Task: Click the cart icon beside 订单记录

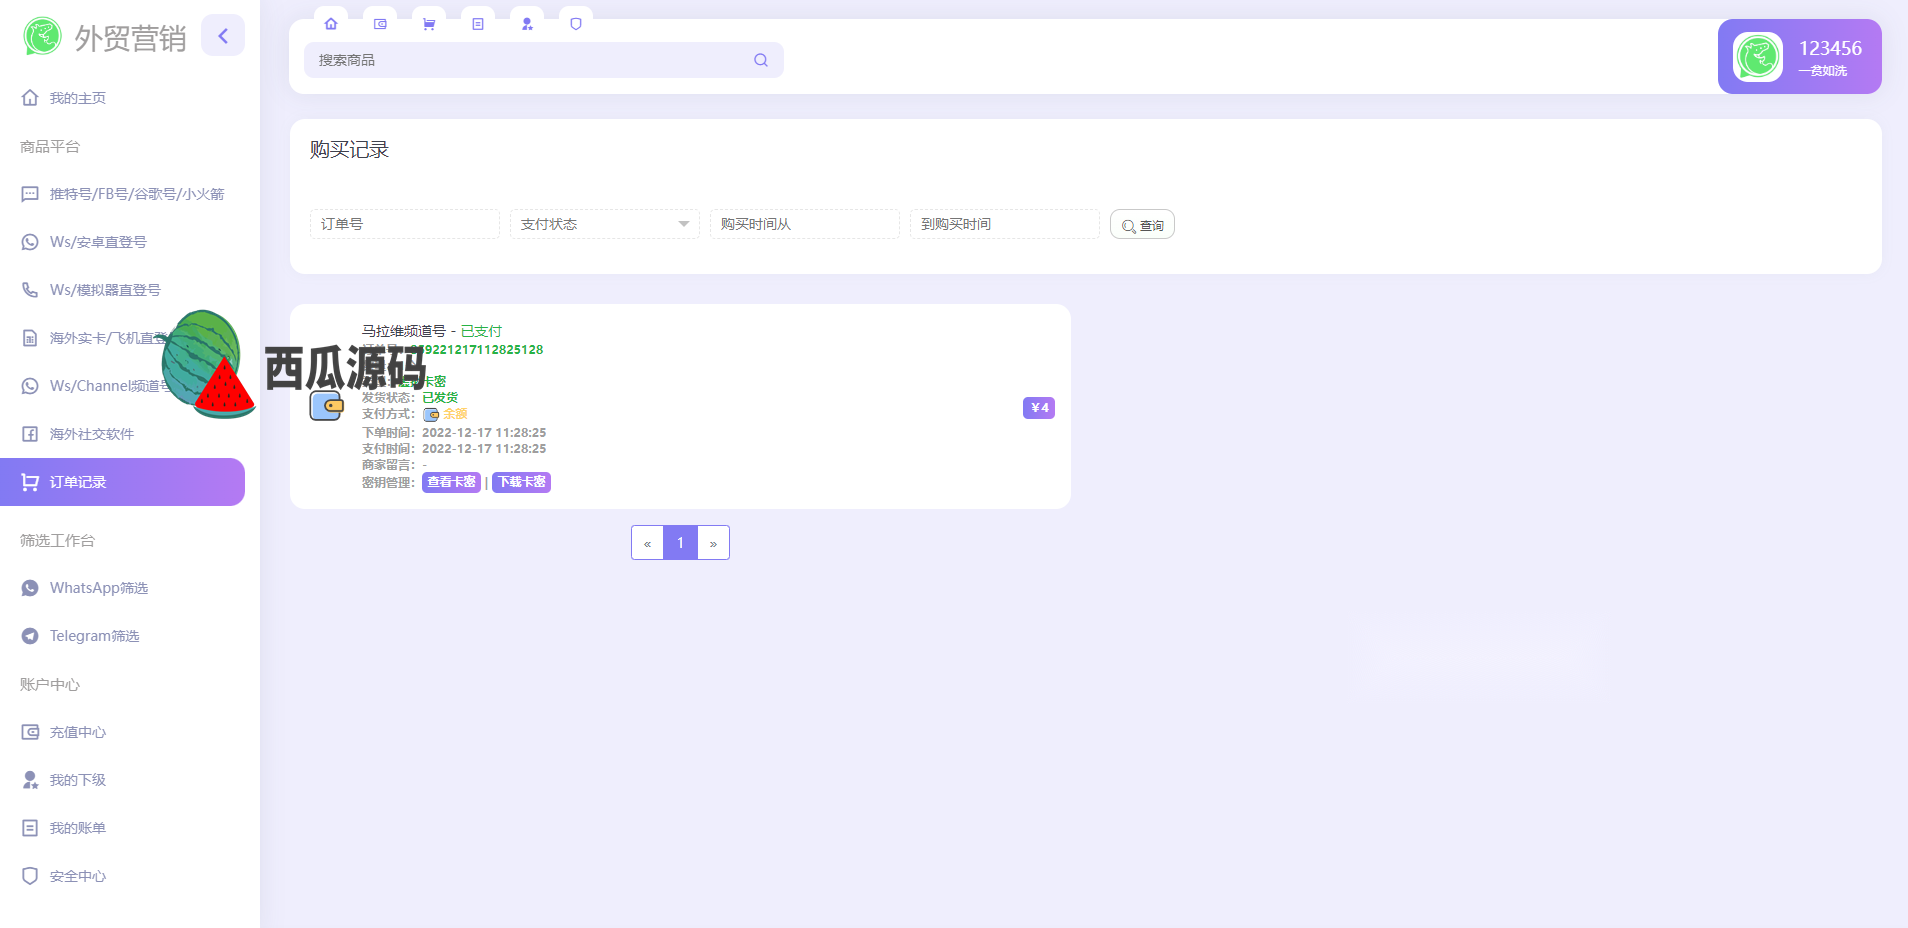Action: click(30, 482)
